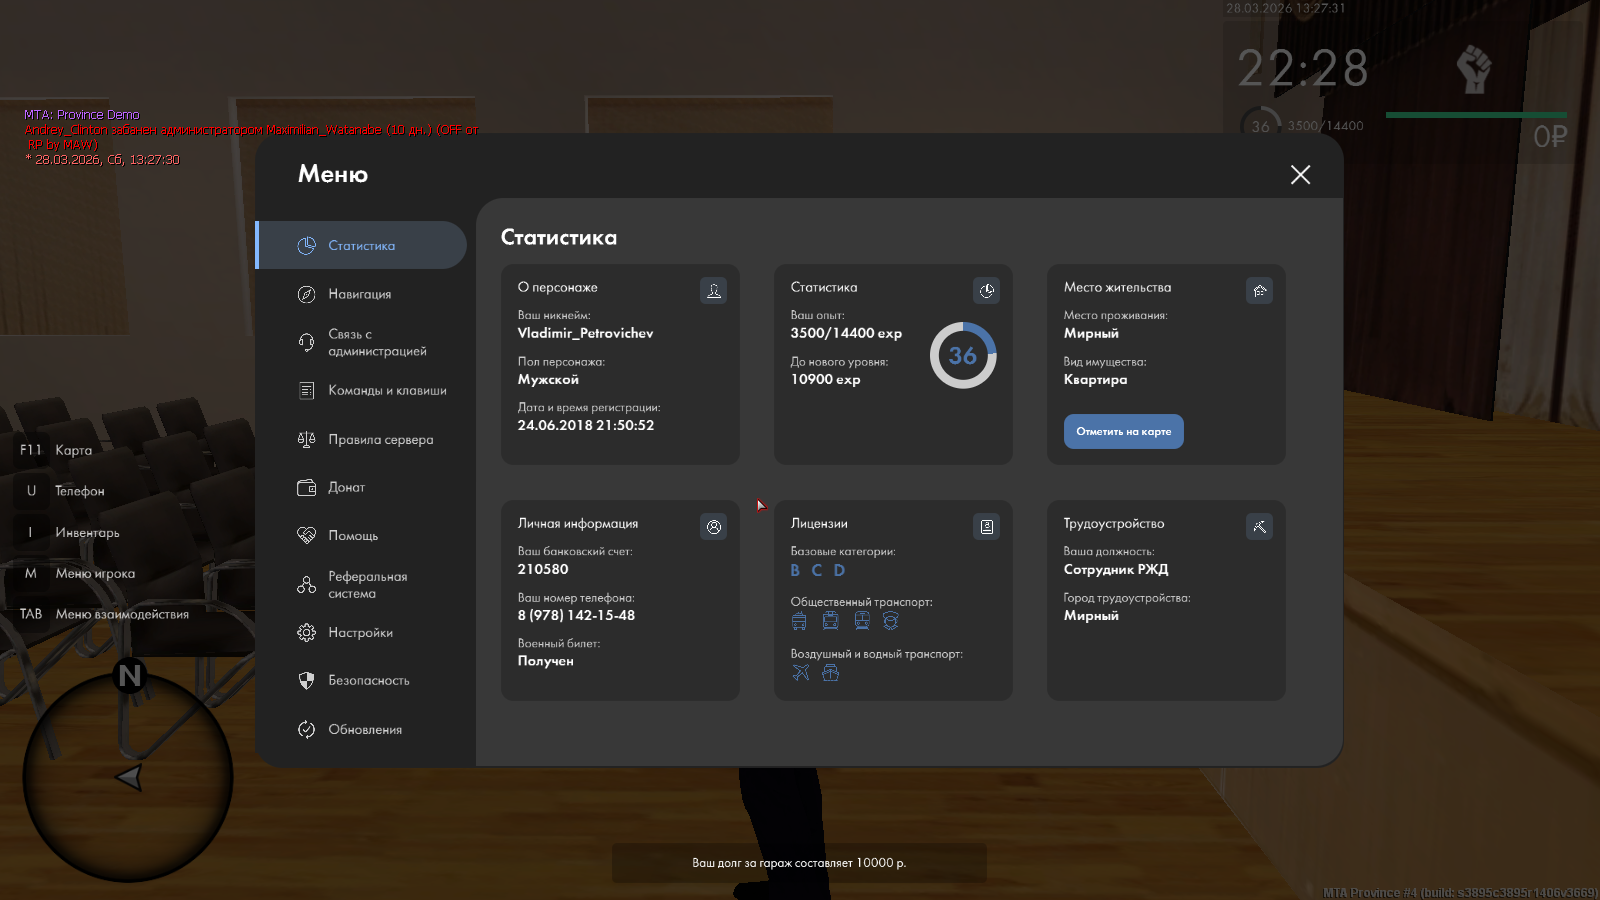
Task: Click the character profile icon in О персонаже card
Action: click(713, 291)
